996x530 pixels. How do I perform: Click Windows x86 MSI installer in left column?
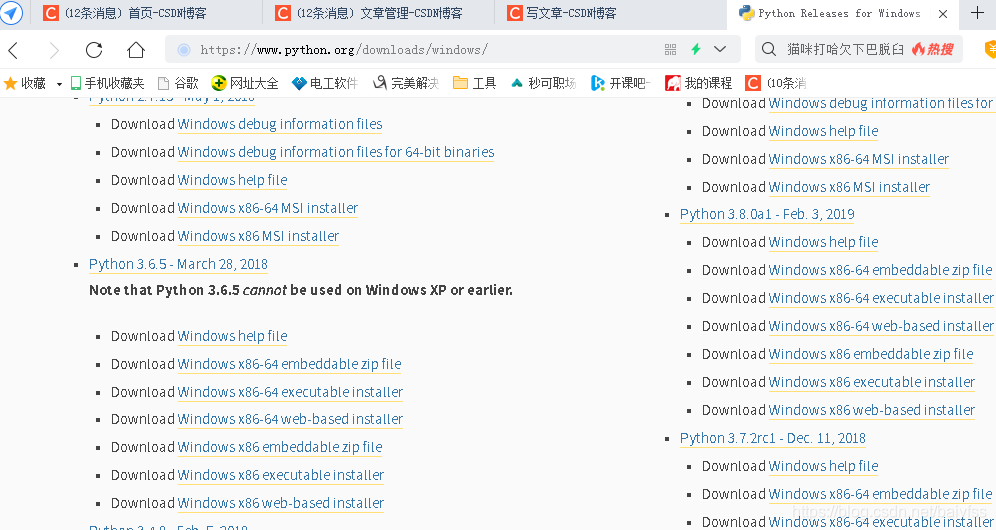point(258,236)
